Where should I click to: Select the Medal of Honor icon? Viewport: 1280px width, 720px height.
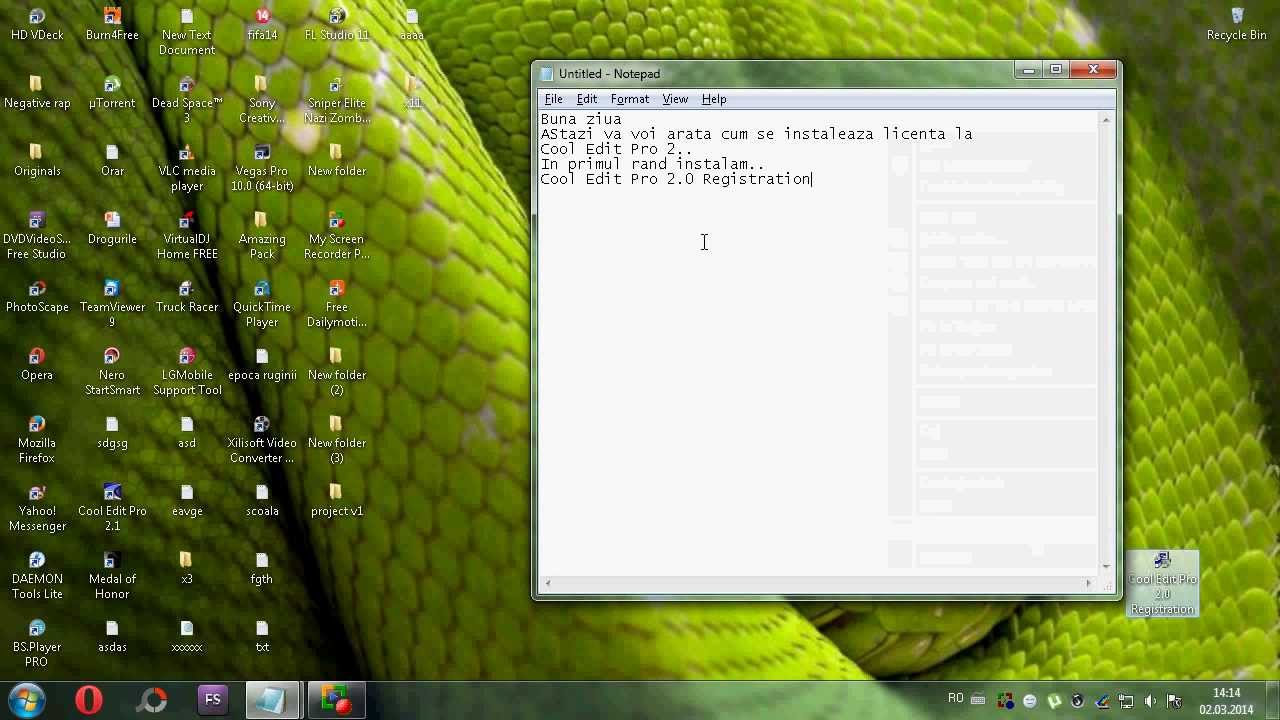(112, 576)
